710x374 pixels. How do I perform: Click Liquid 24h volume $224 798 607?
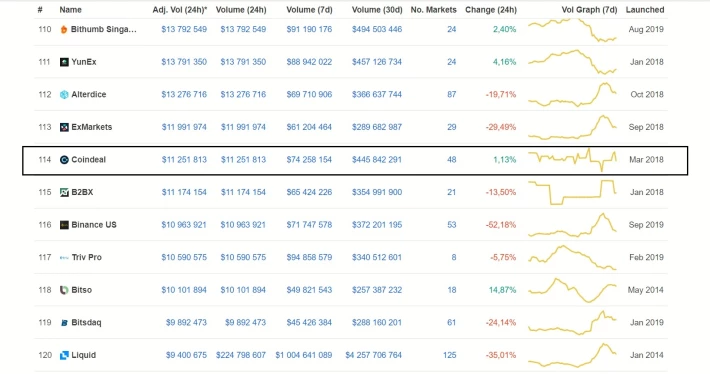(x=241, y=355)
